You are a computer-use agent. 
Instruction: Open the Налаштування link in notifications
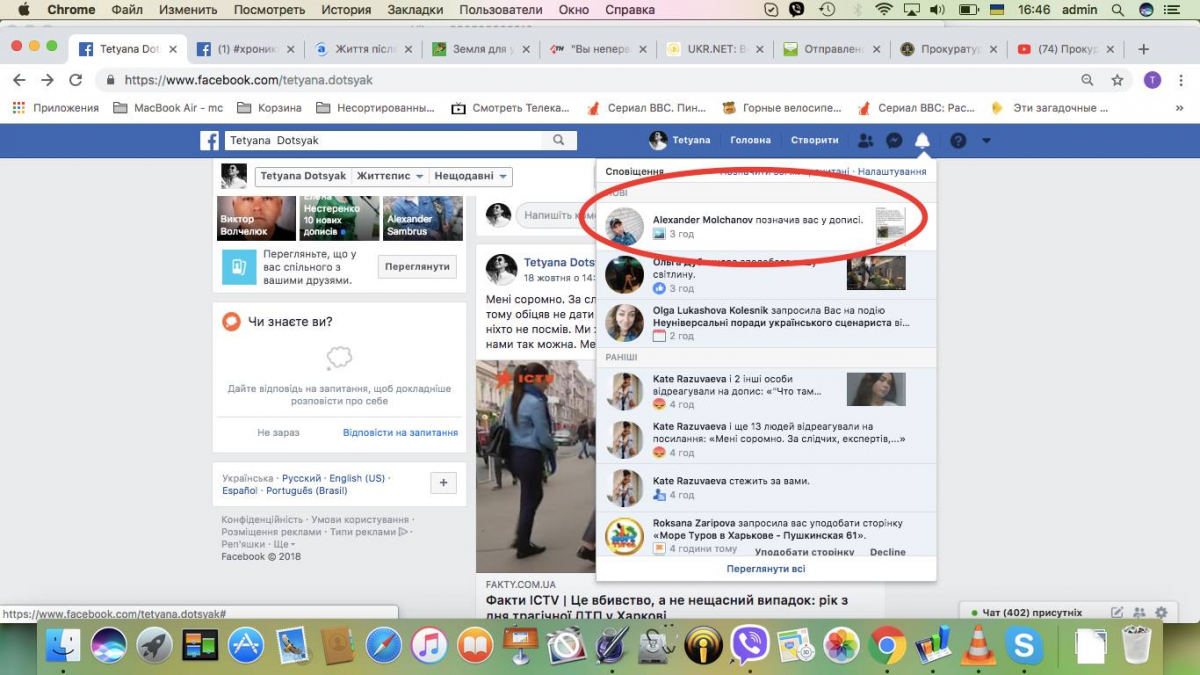coord(892,172)
